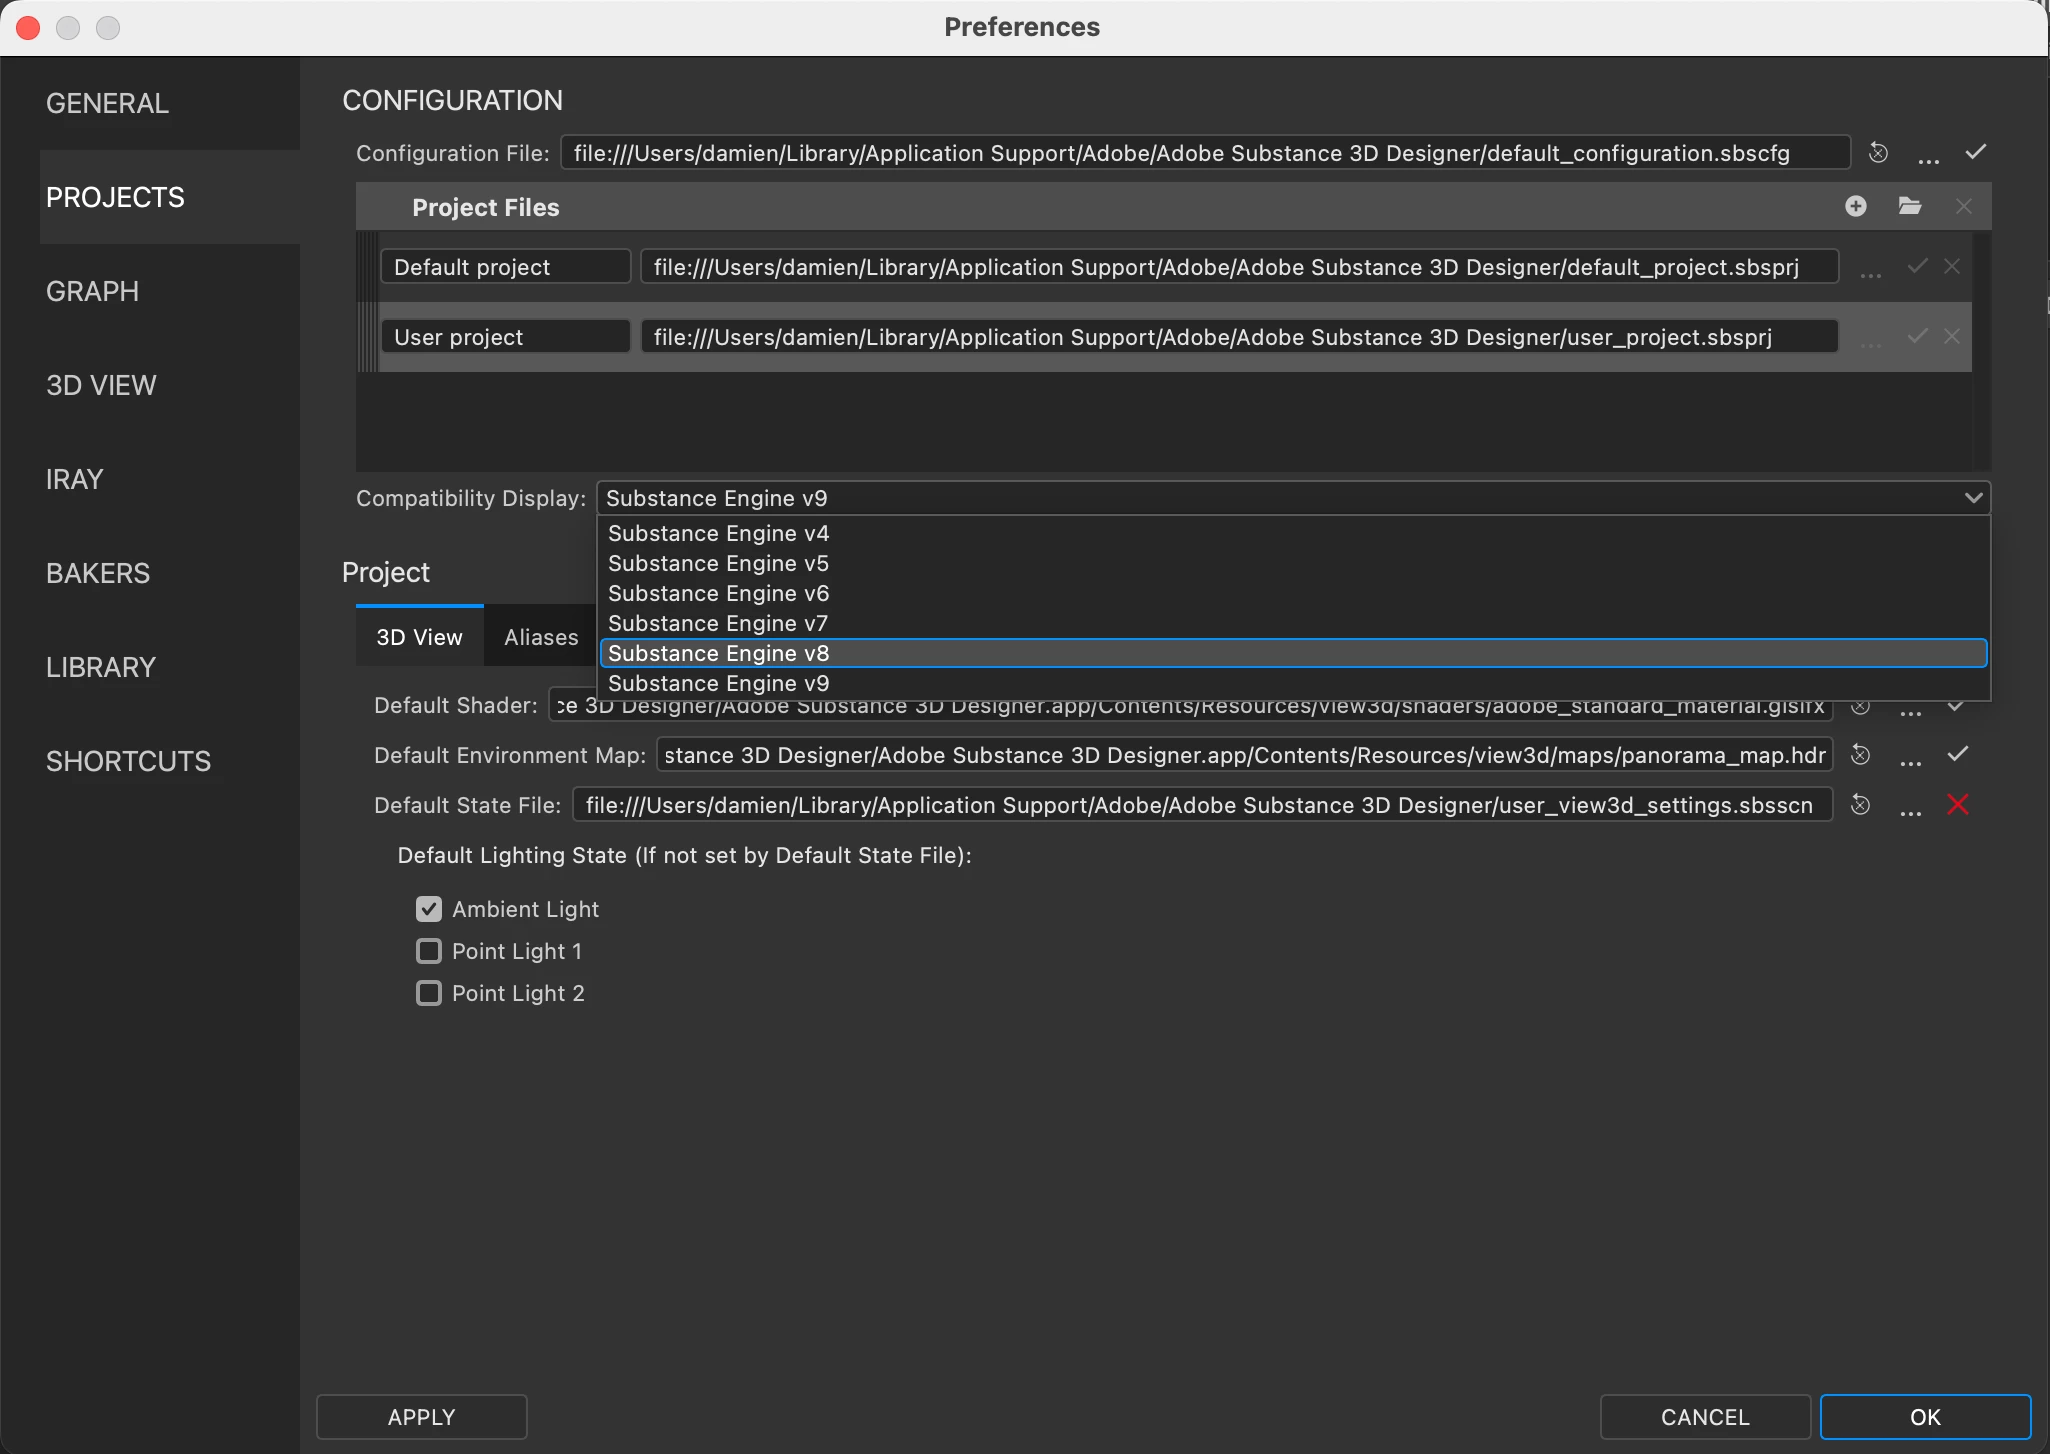Reset the Default State File path
The image size is (2050, 1454).
click(x=1860, y=805)
